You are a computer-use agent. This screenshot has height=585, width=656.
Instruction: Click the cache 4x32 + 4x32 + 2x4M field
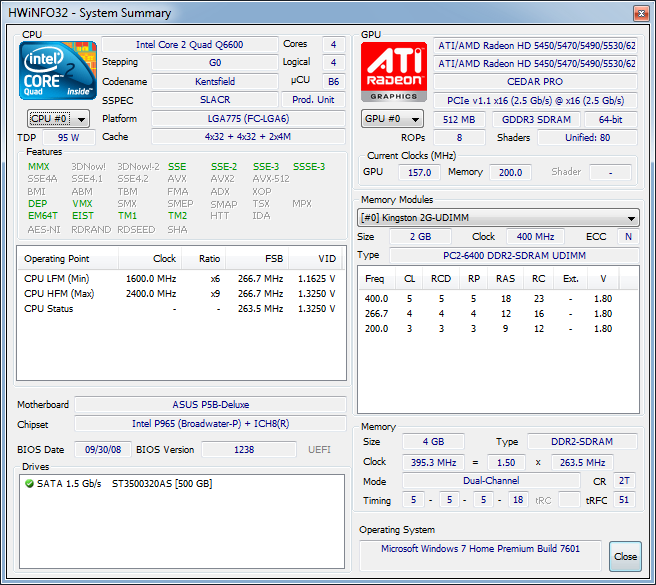point(248,136)
